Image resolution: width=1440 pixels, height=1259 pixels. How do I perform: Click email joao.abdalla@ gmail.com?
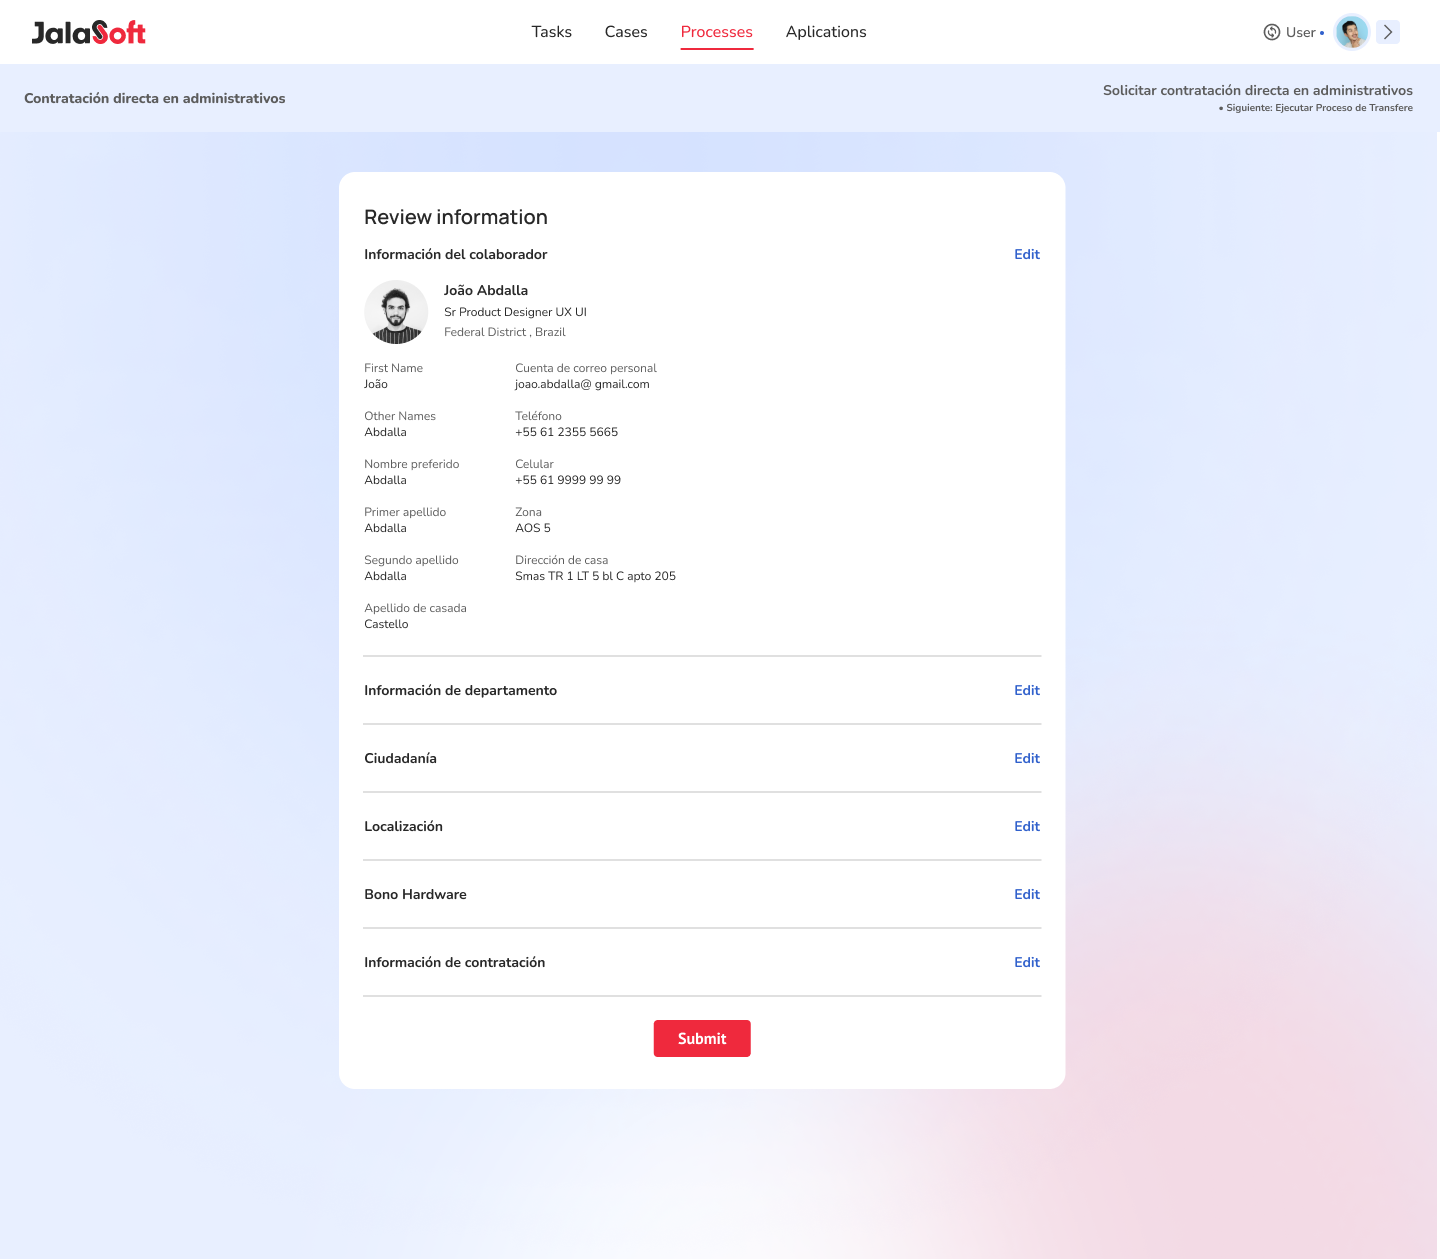point(582,384)
